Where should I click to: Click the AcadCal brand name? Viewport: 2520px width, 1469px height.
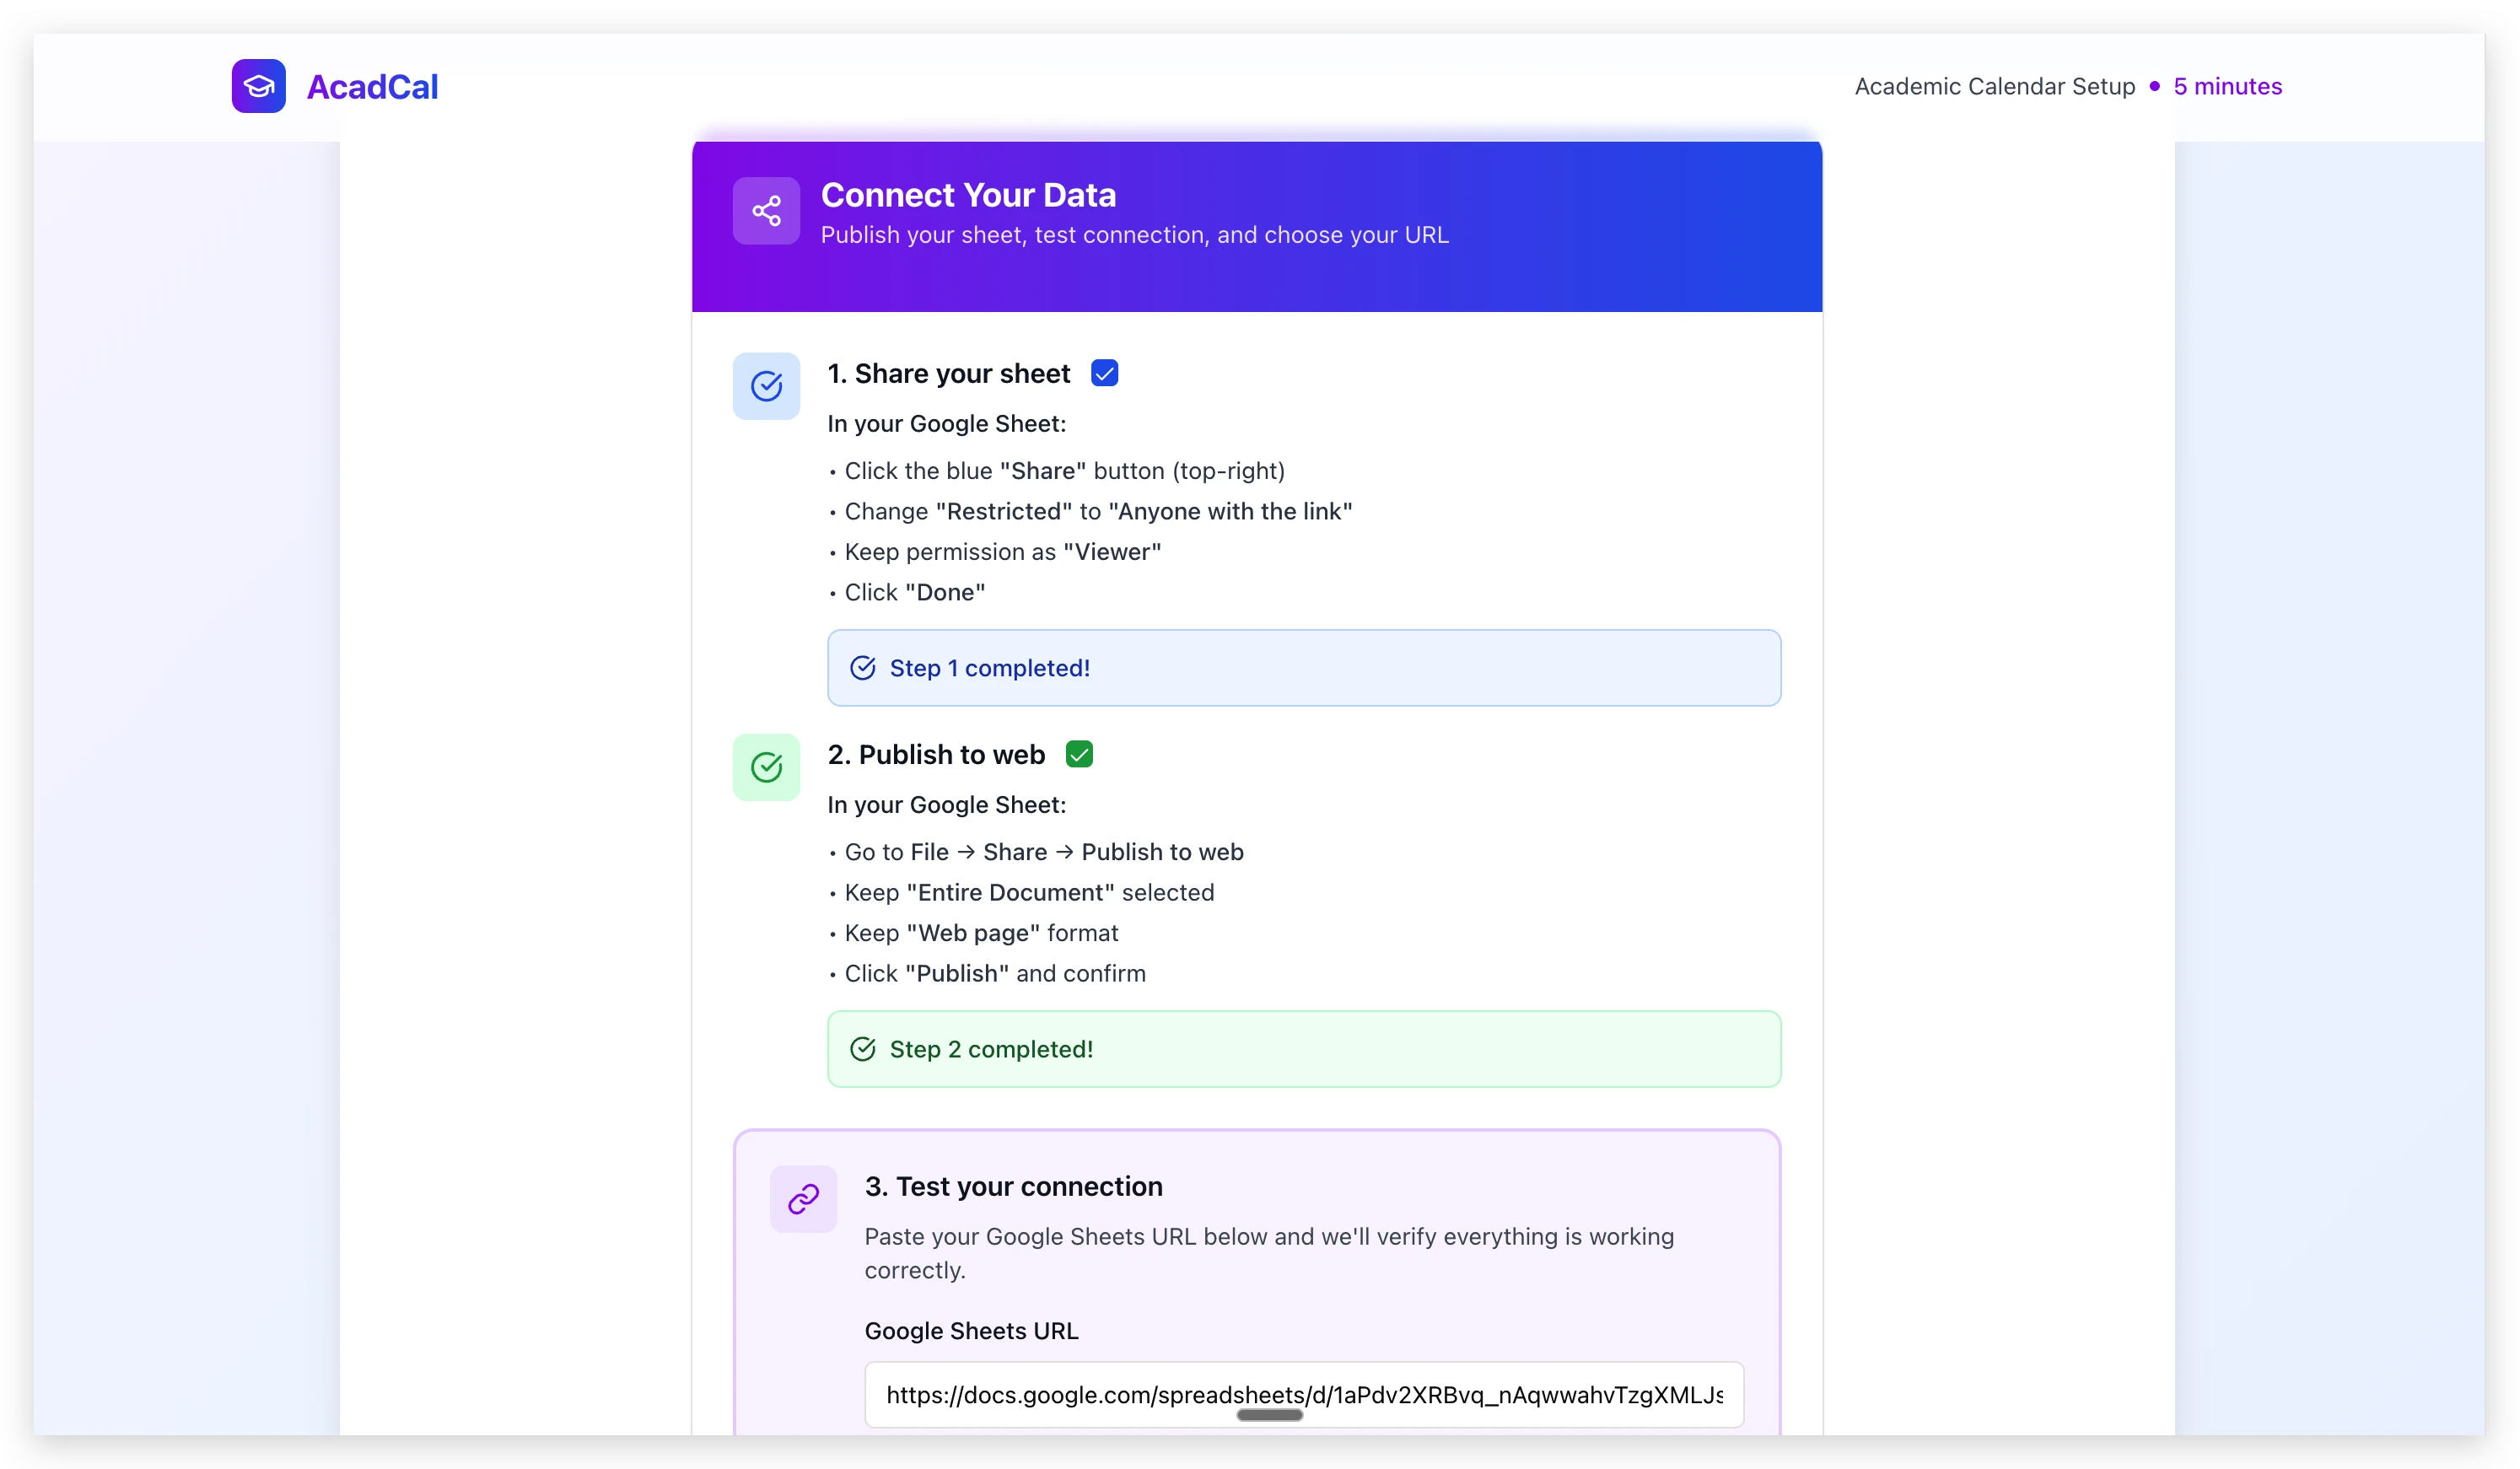[x=372, y=87]
